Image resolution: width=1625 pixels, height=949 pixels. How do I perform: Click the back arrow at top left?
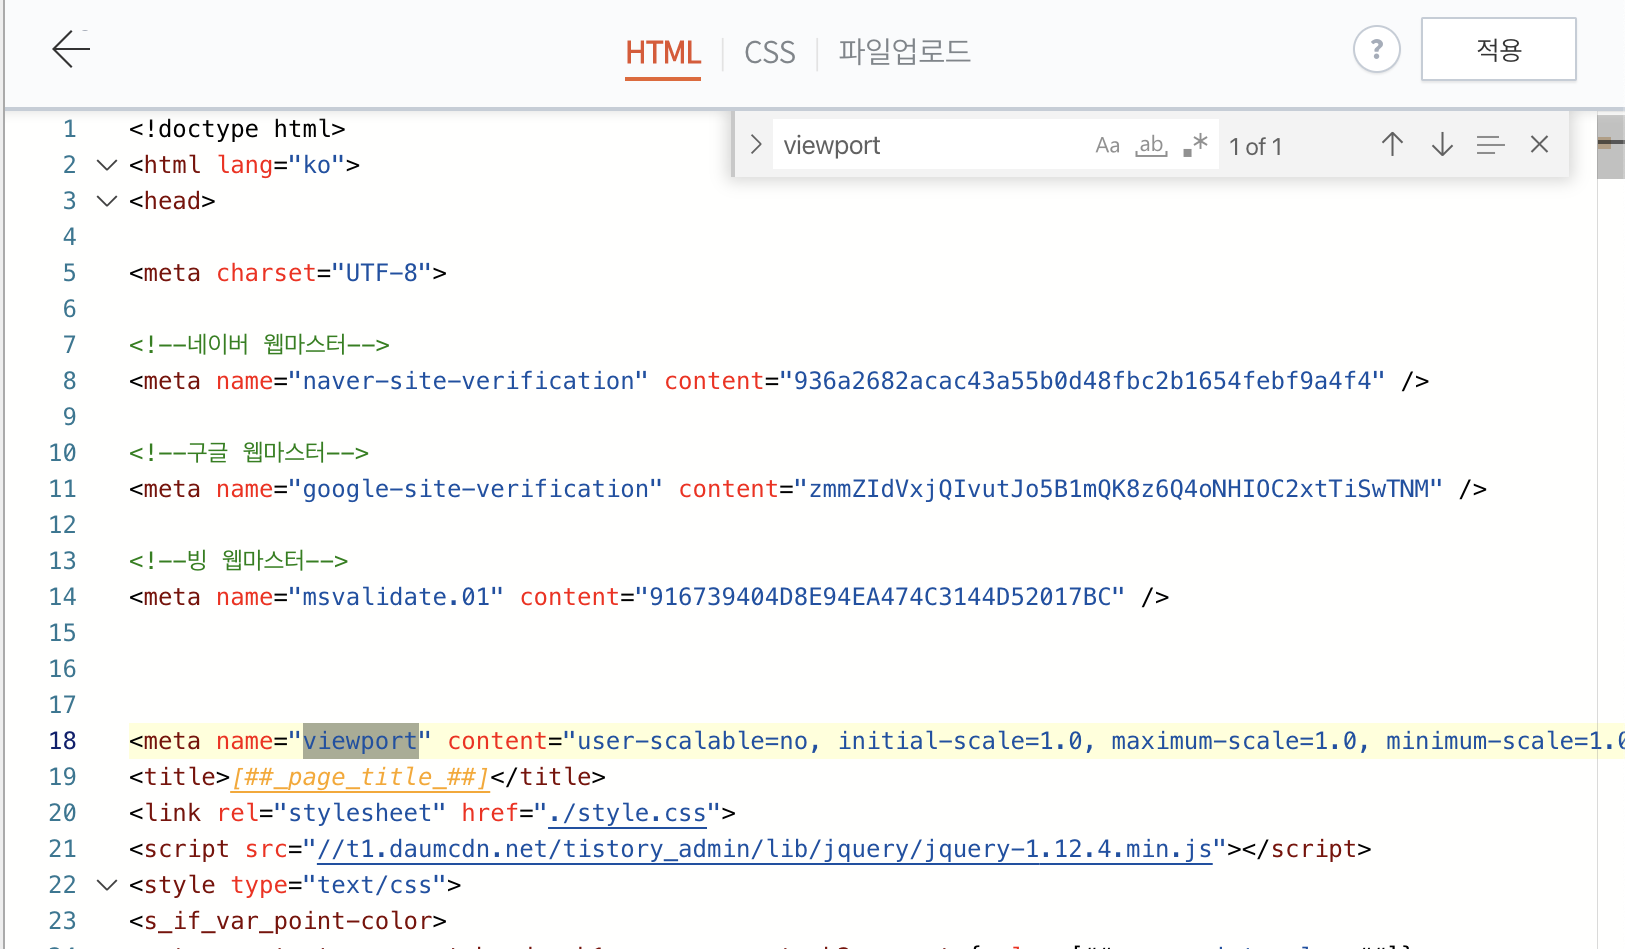pyautogui.click(x=70, y=49)
